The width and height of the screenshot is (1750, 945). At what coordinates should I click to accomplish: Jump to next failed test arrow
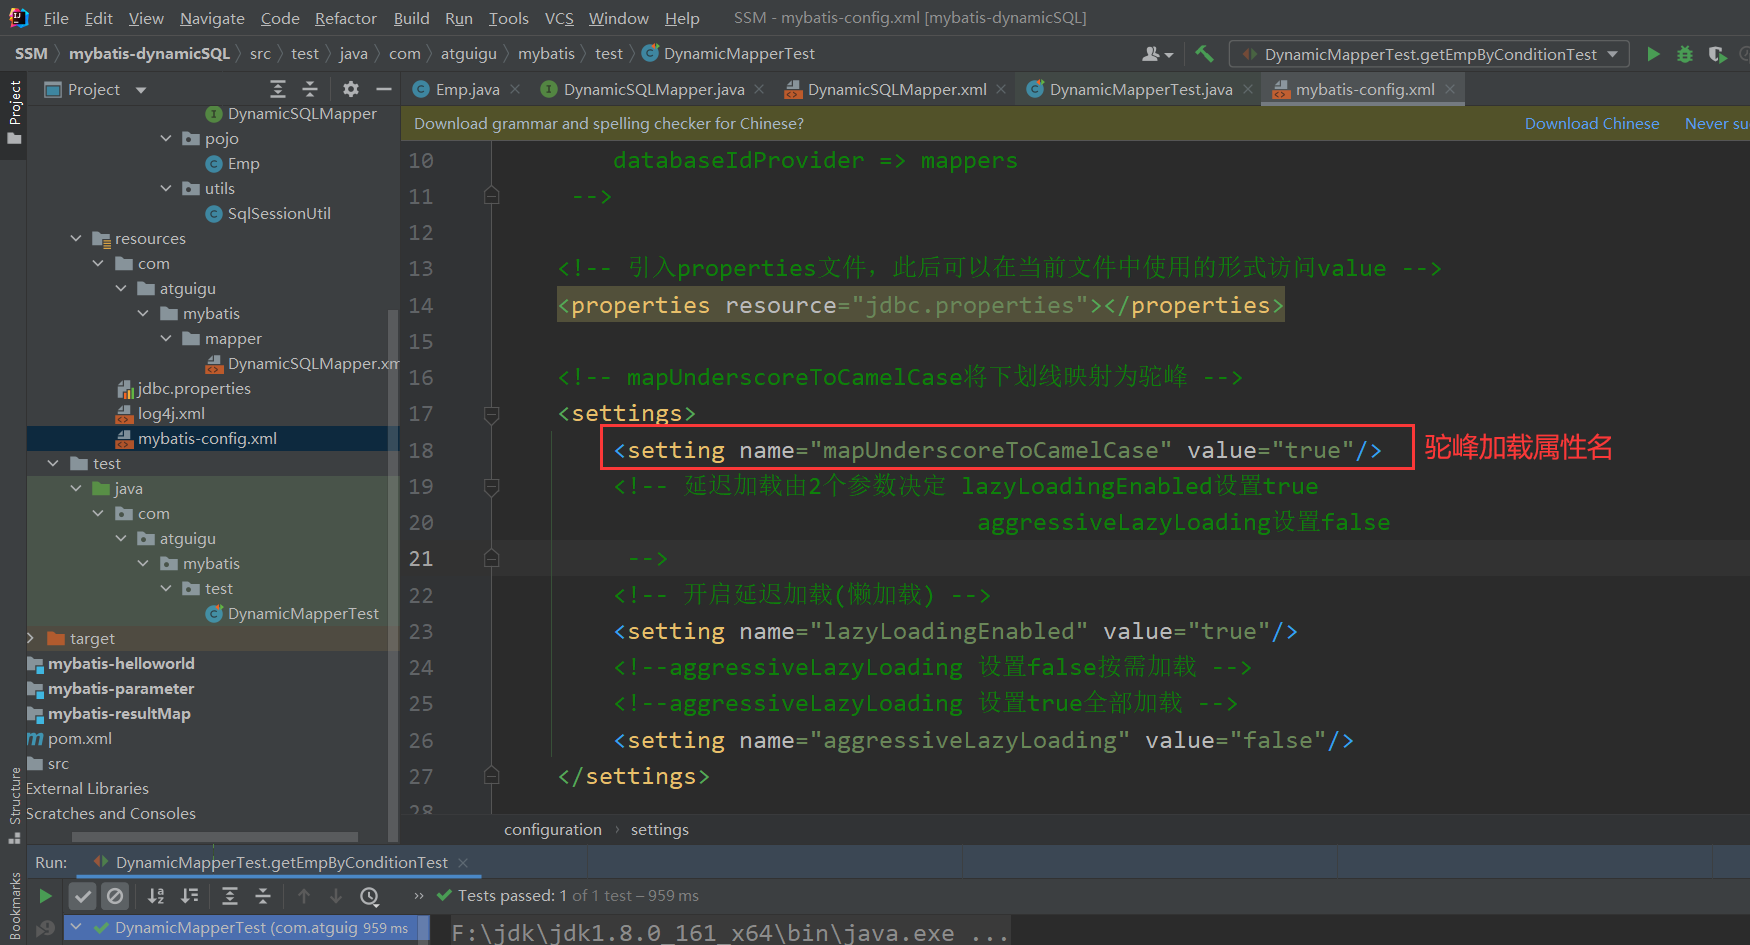coord(336,896)
